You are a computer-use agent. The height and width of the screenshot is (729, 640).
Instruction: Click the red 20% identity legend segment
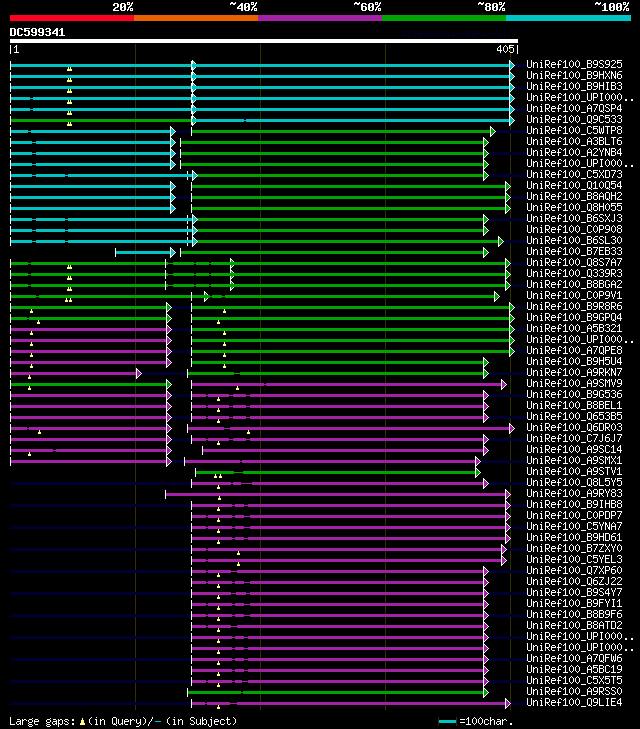72,18
